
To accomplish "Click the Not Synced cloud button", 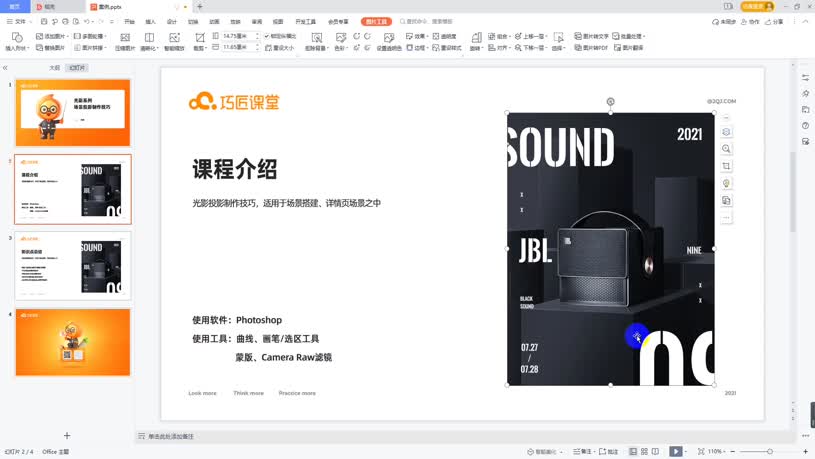I will (x=724, y=21).
